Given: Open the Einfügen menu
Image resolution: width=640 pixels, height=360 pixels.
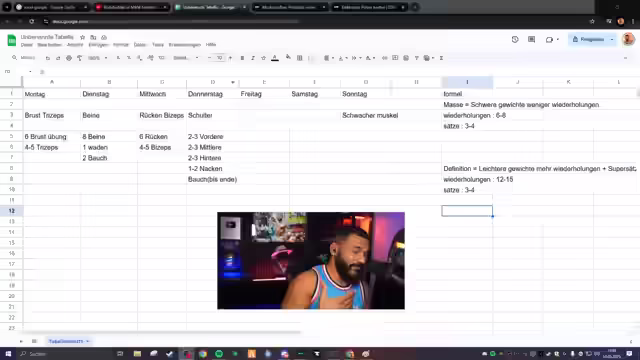Looking at the screenshot, I should 98,45.
